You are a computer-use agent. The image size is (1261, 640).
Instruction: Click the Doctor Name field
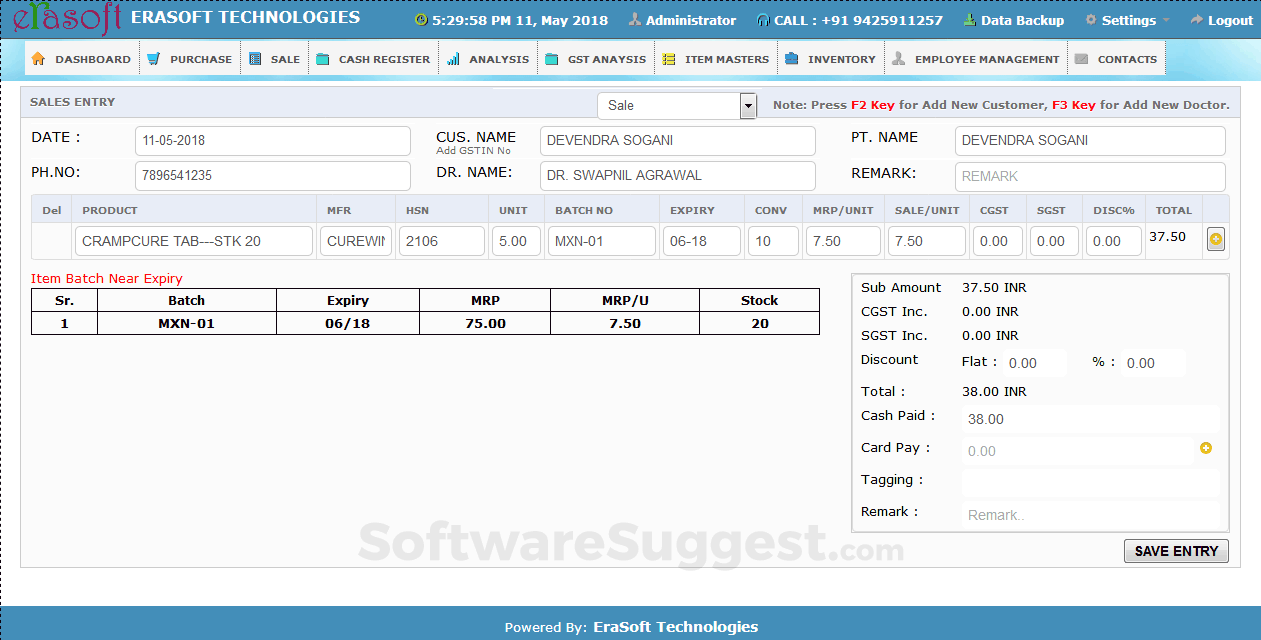click(x=678, y=176)
